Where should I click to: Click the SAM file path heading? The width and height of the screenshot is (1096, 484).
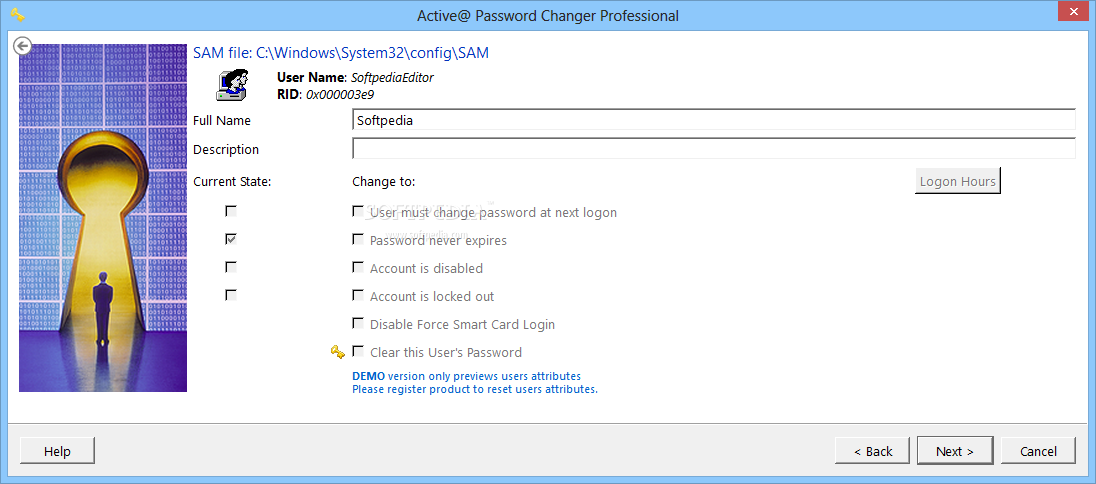[341, 52]
